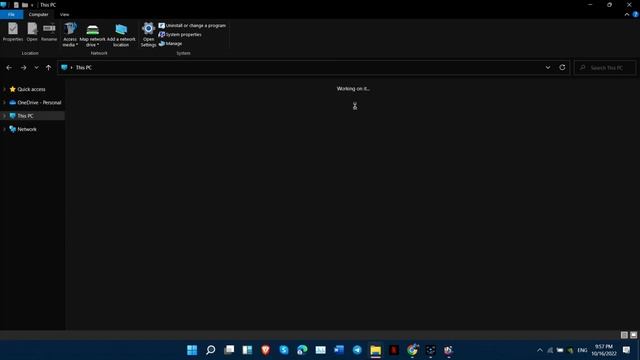Open Explorer Help question mark icon
Image resolution: width=640 pixels, height=360 pixels.
(636, 14)
